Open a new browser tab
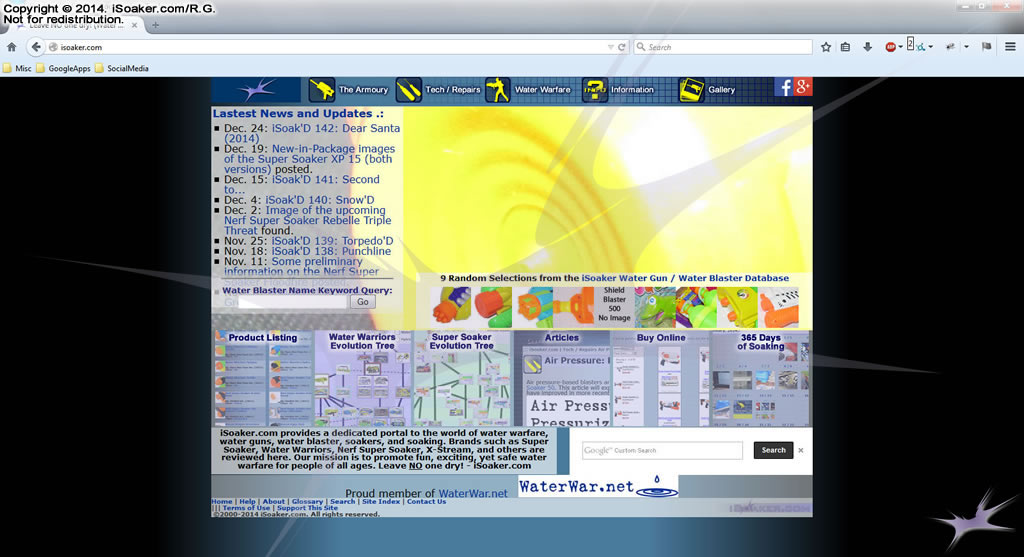Image resolution: width=1024 pixels, height=557 pixels. [155, 25]
